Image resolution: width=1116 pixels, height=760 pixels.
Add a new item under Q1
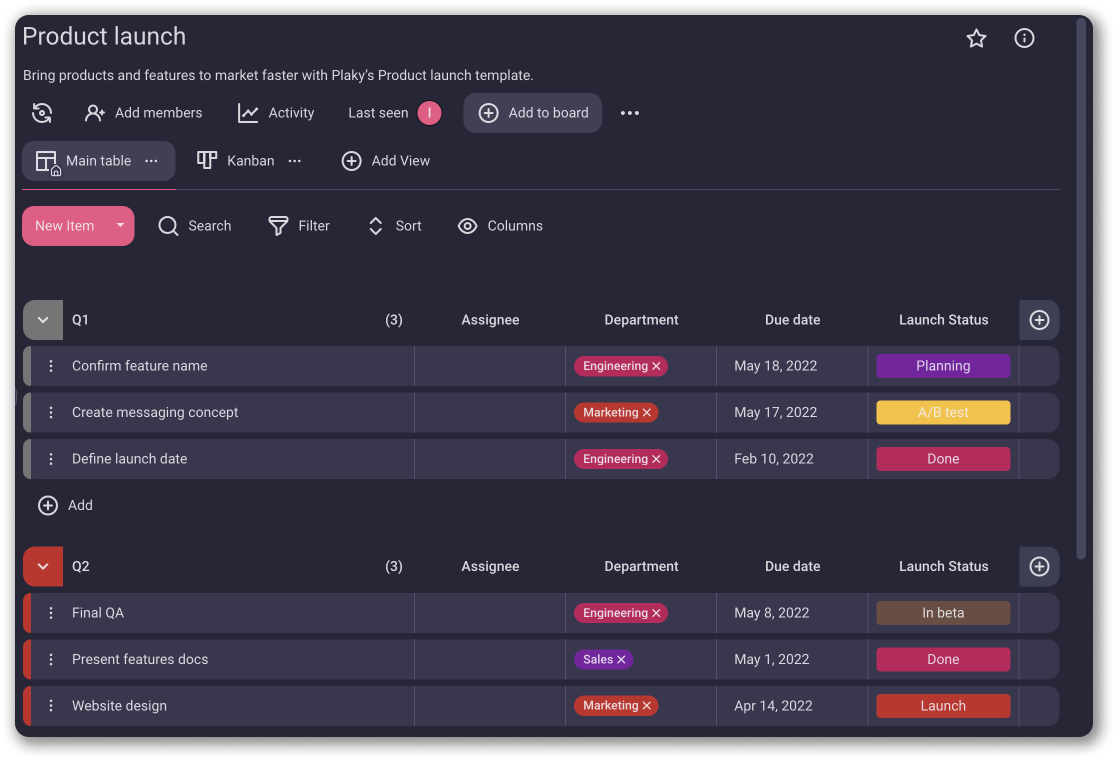65,506
